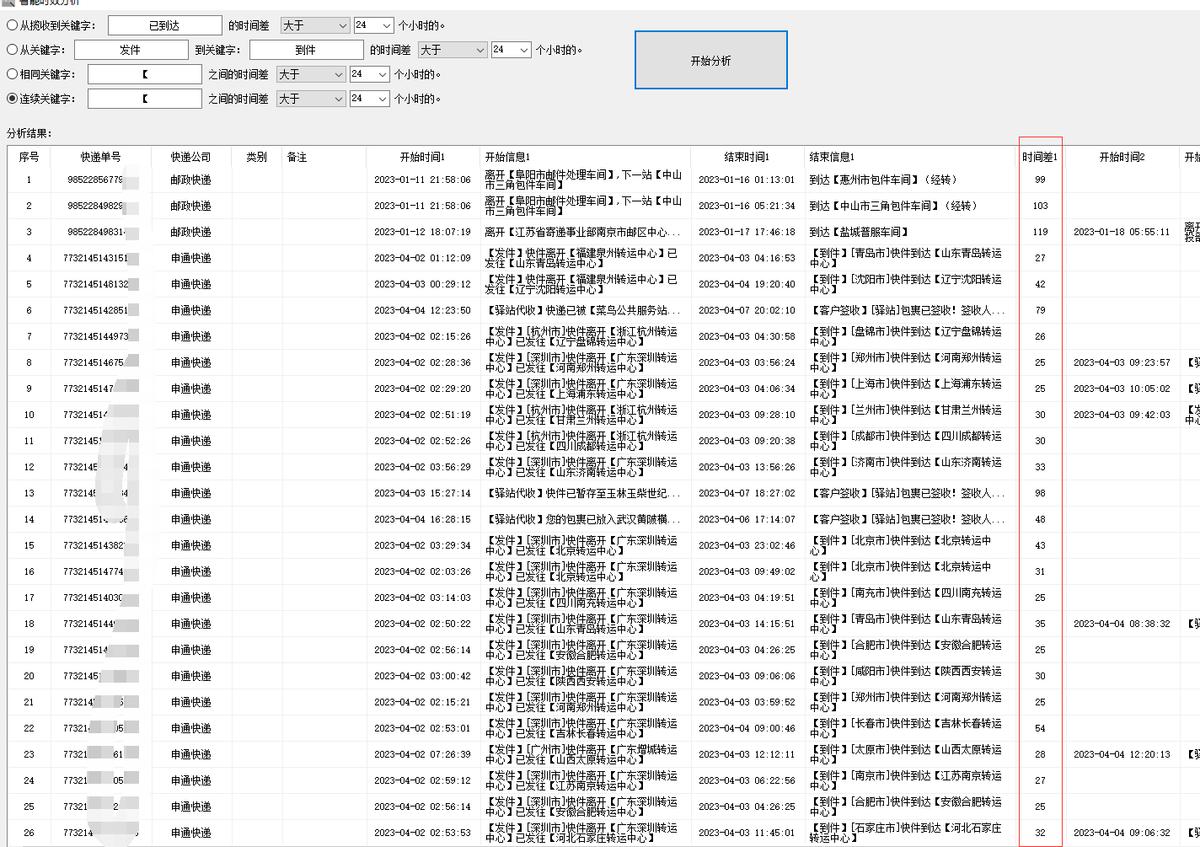Click 开始时间2 value 2023-04-04 08:38:32
The width and height of the screenshot is (1200, 847).
click(1122, 624)
